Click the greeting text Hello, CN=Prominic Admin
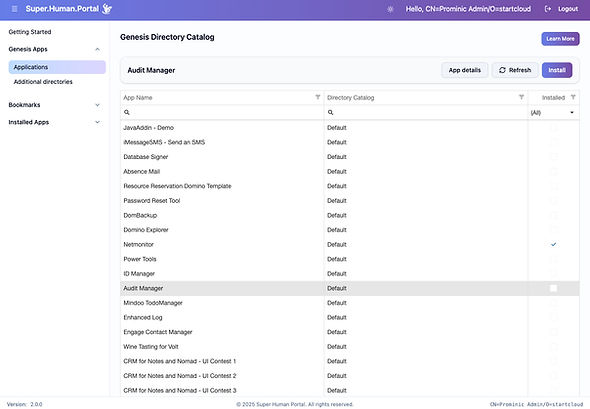Screen dimensions: 590x409 point(468,9)
